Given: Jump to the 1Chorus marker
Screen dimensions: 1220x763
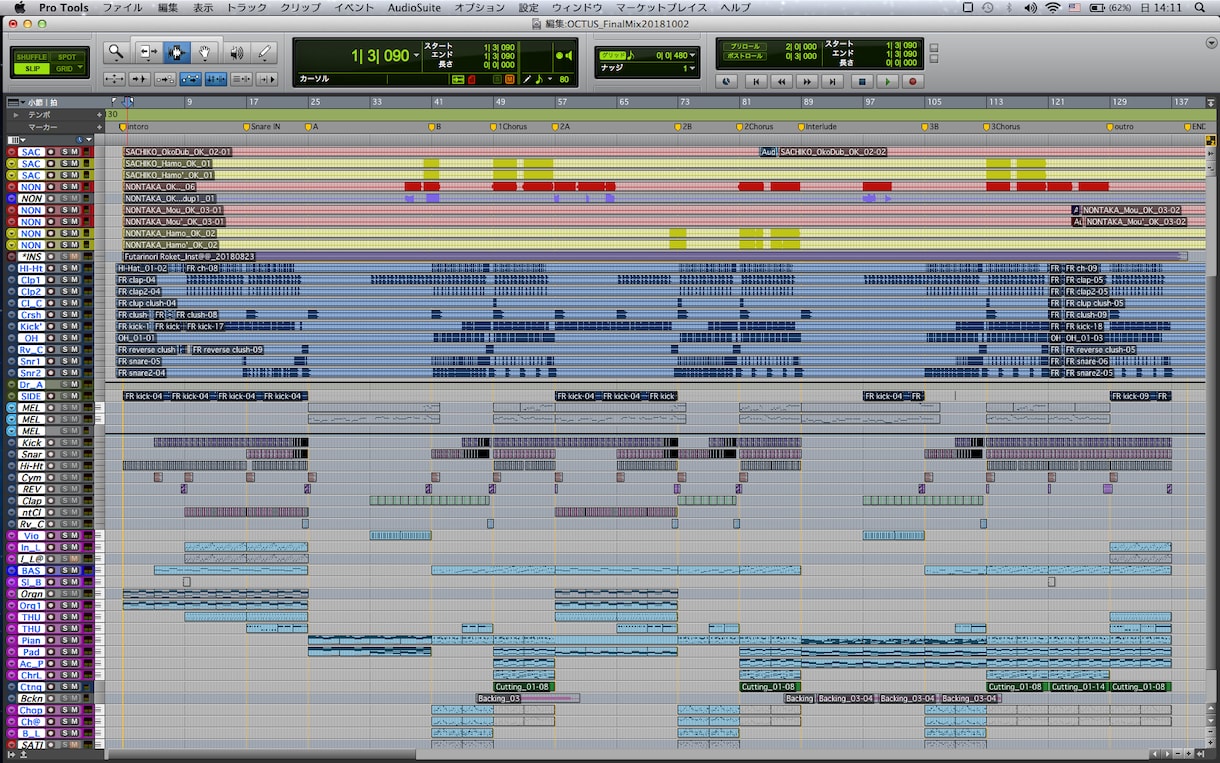Looking at the screenshot, I should [x=509, y=127].
